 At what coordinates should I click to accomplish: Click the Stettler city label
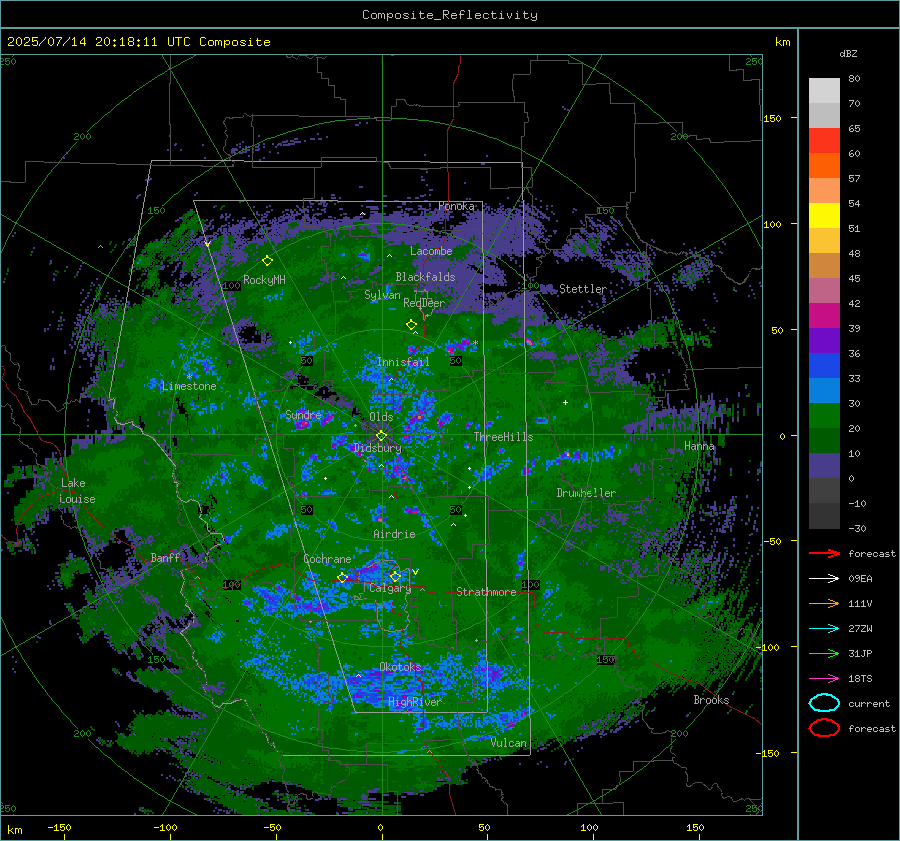coord(583,289)
